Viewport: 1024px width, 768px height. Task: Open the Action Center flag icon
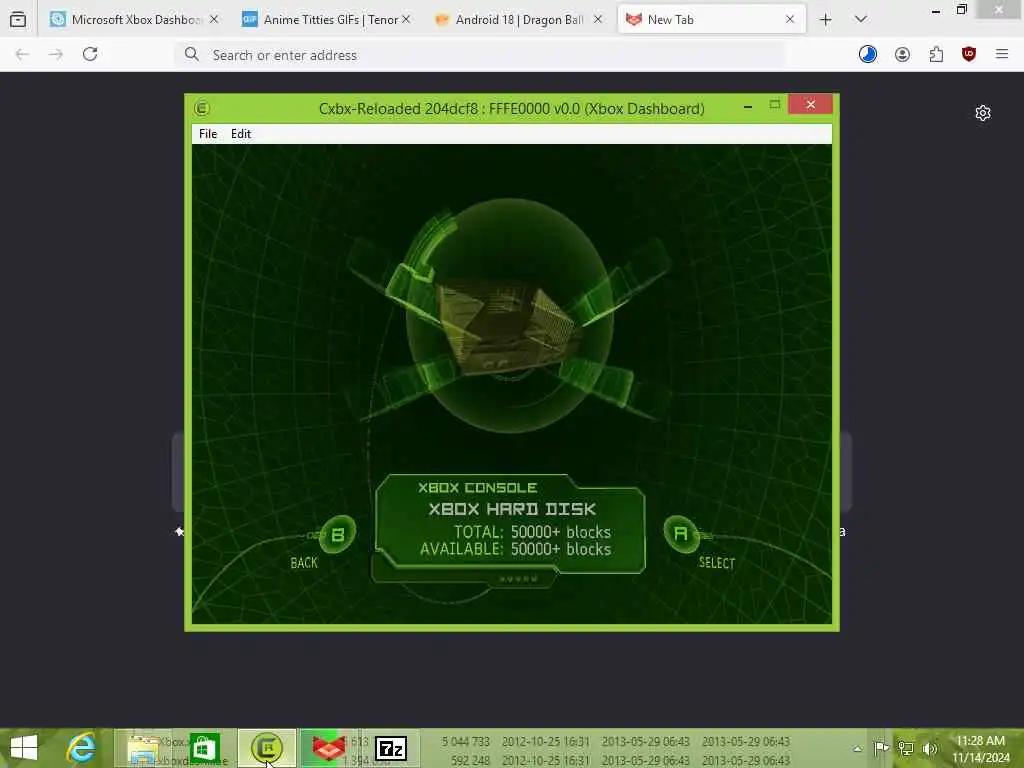881,748
